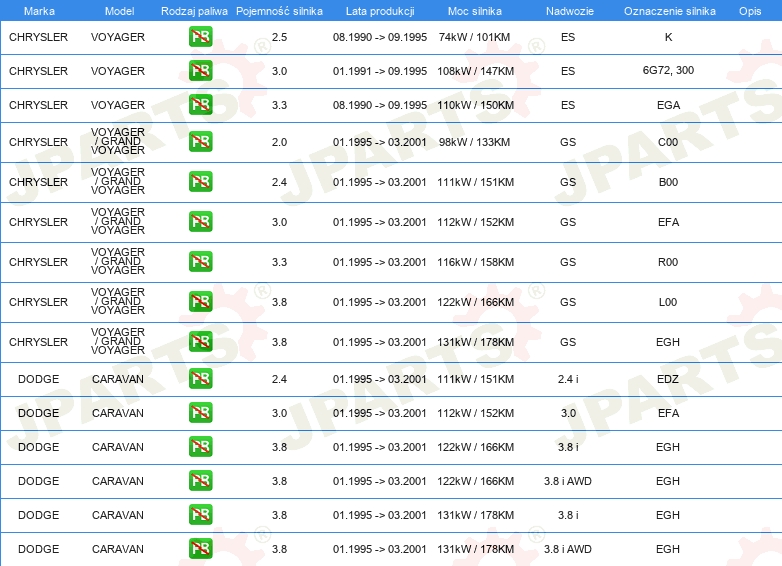This screenshot has width=782, height=566.
Task: Select body cell 'ES' in K row
Action: tap(568, 37)
